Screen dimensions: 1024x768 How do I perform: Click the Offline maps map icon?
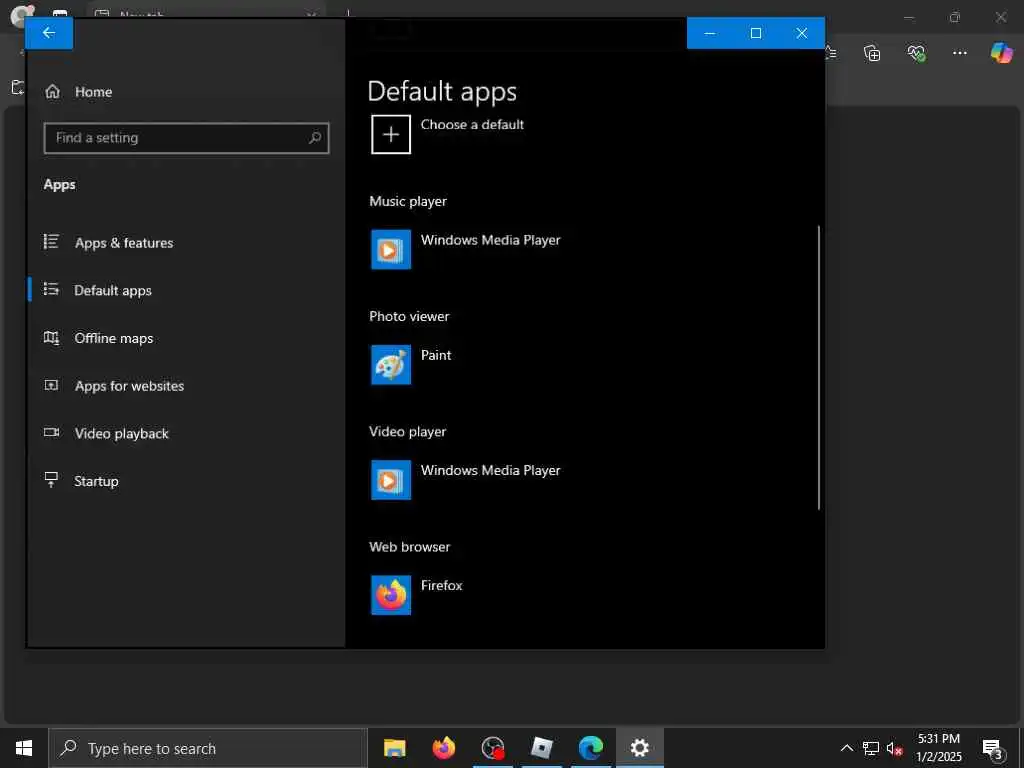[51, 338]
